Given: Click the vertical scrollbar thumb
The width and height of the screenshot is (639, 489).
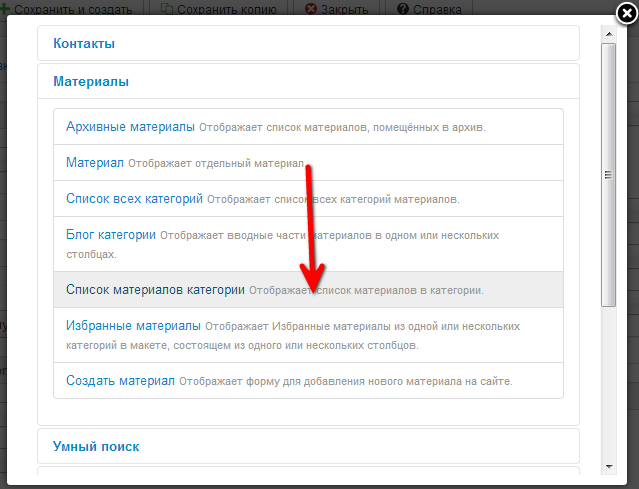Looking at the screenshot, I should (x=607, y=170).
